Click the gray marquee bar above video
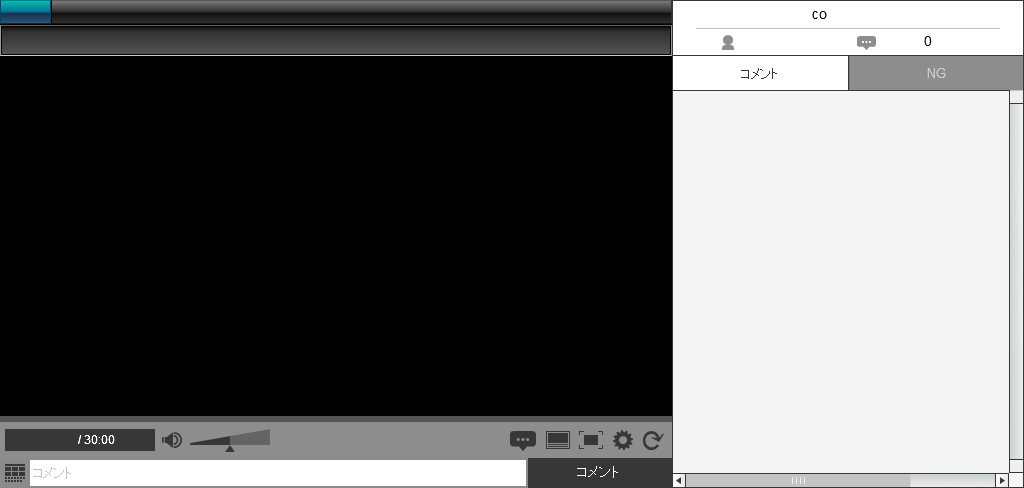The image size is (1024, 488). 336,41
